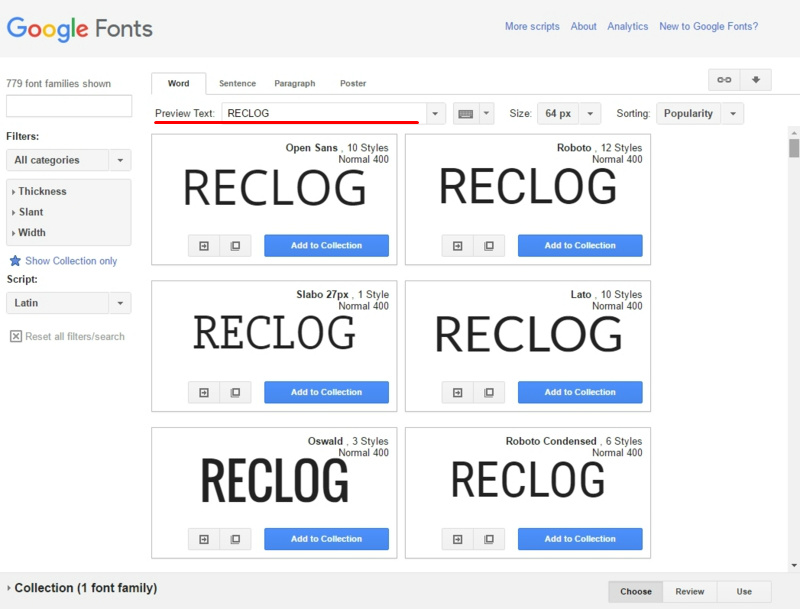The width and height of the screenshot is (800, 609).
Task: Open the pop-out preview icon for Oswald
Action: click(235, 538)
